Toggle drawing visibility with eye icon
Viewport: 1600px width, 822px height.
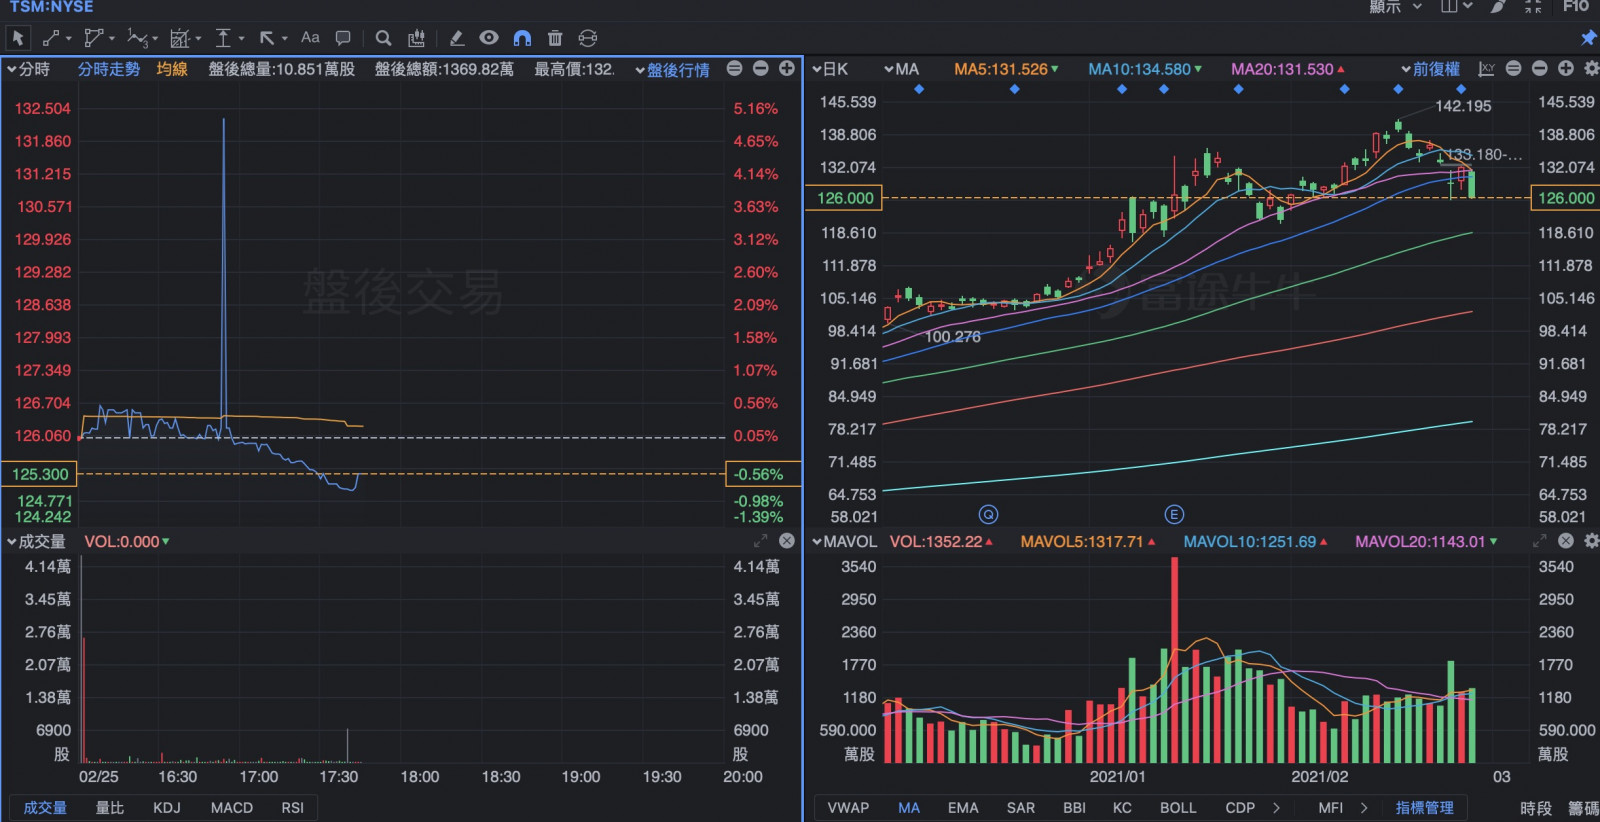click(x=489, y=38)
